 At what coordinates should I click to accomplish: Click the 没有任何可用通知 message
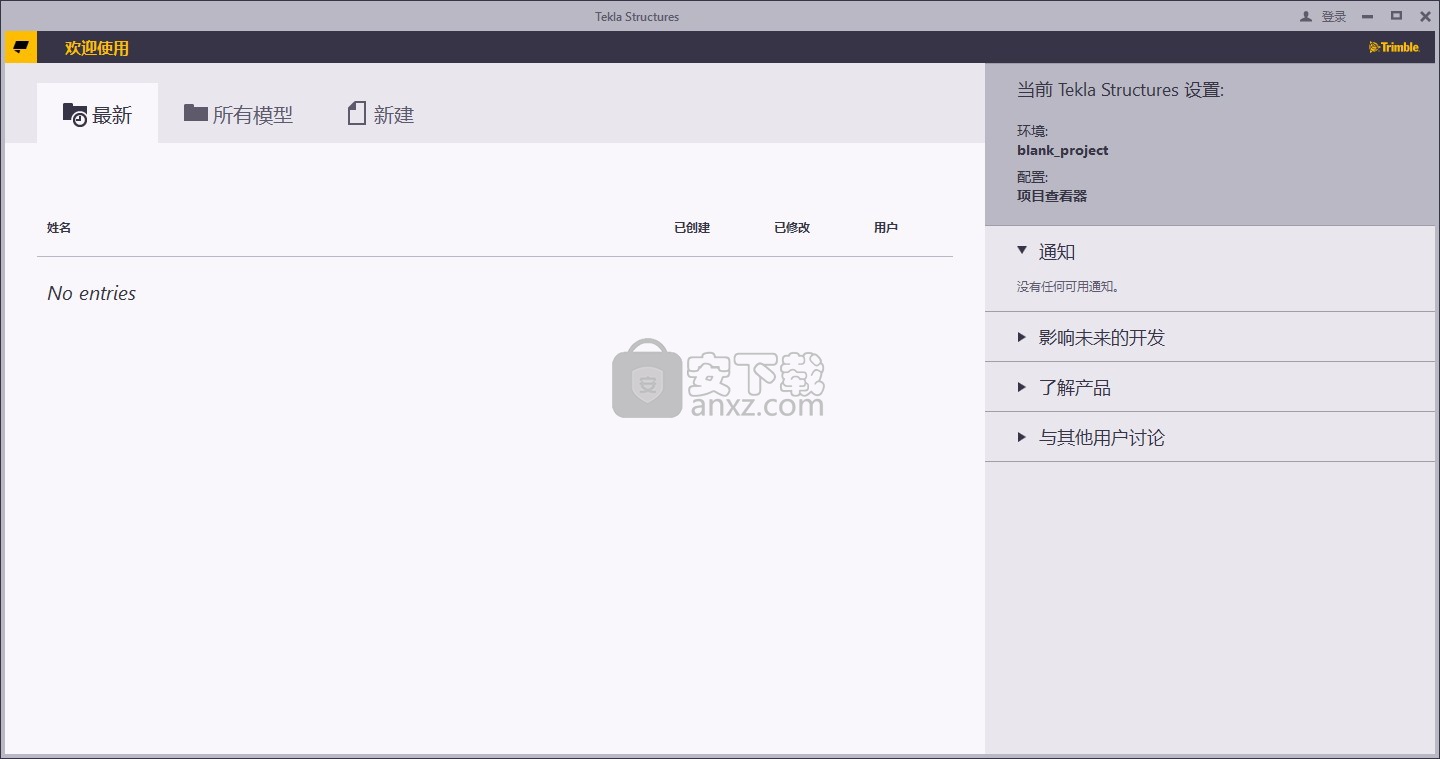pyautogui.click(x=1069, y=287)
